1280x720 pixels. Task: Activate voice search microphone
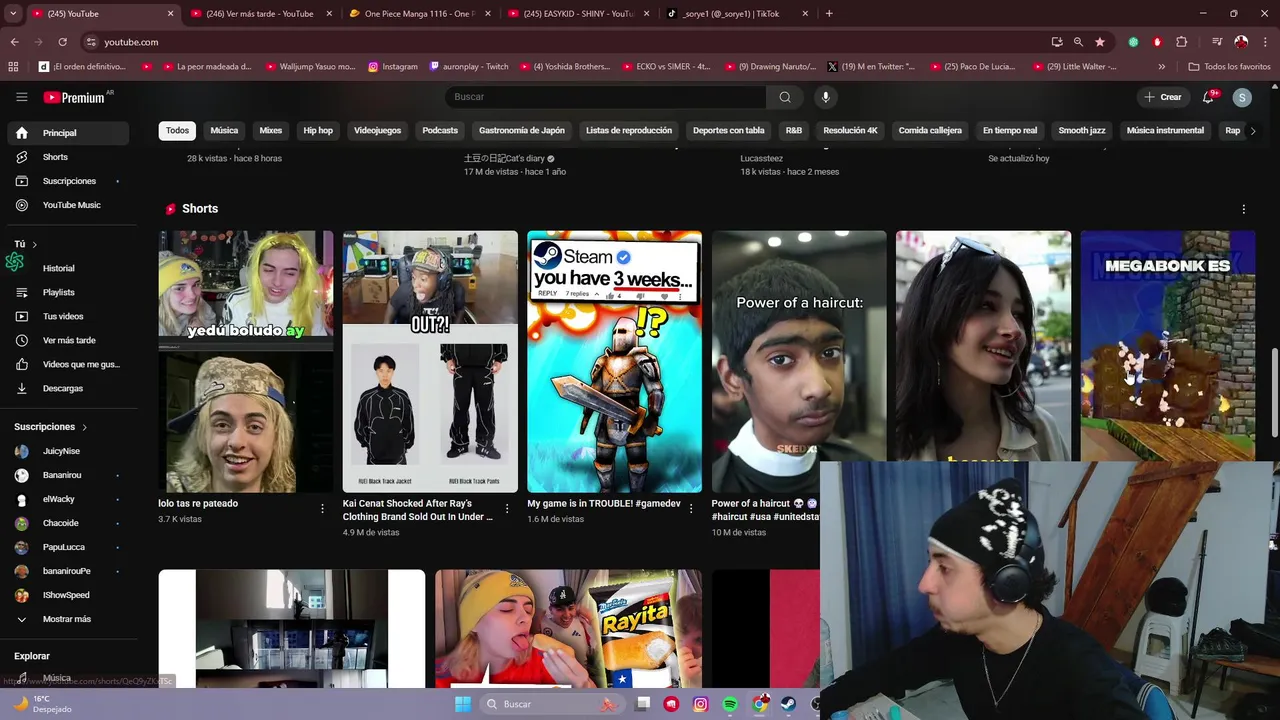pos(825,97)
